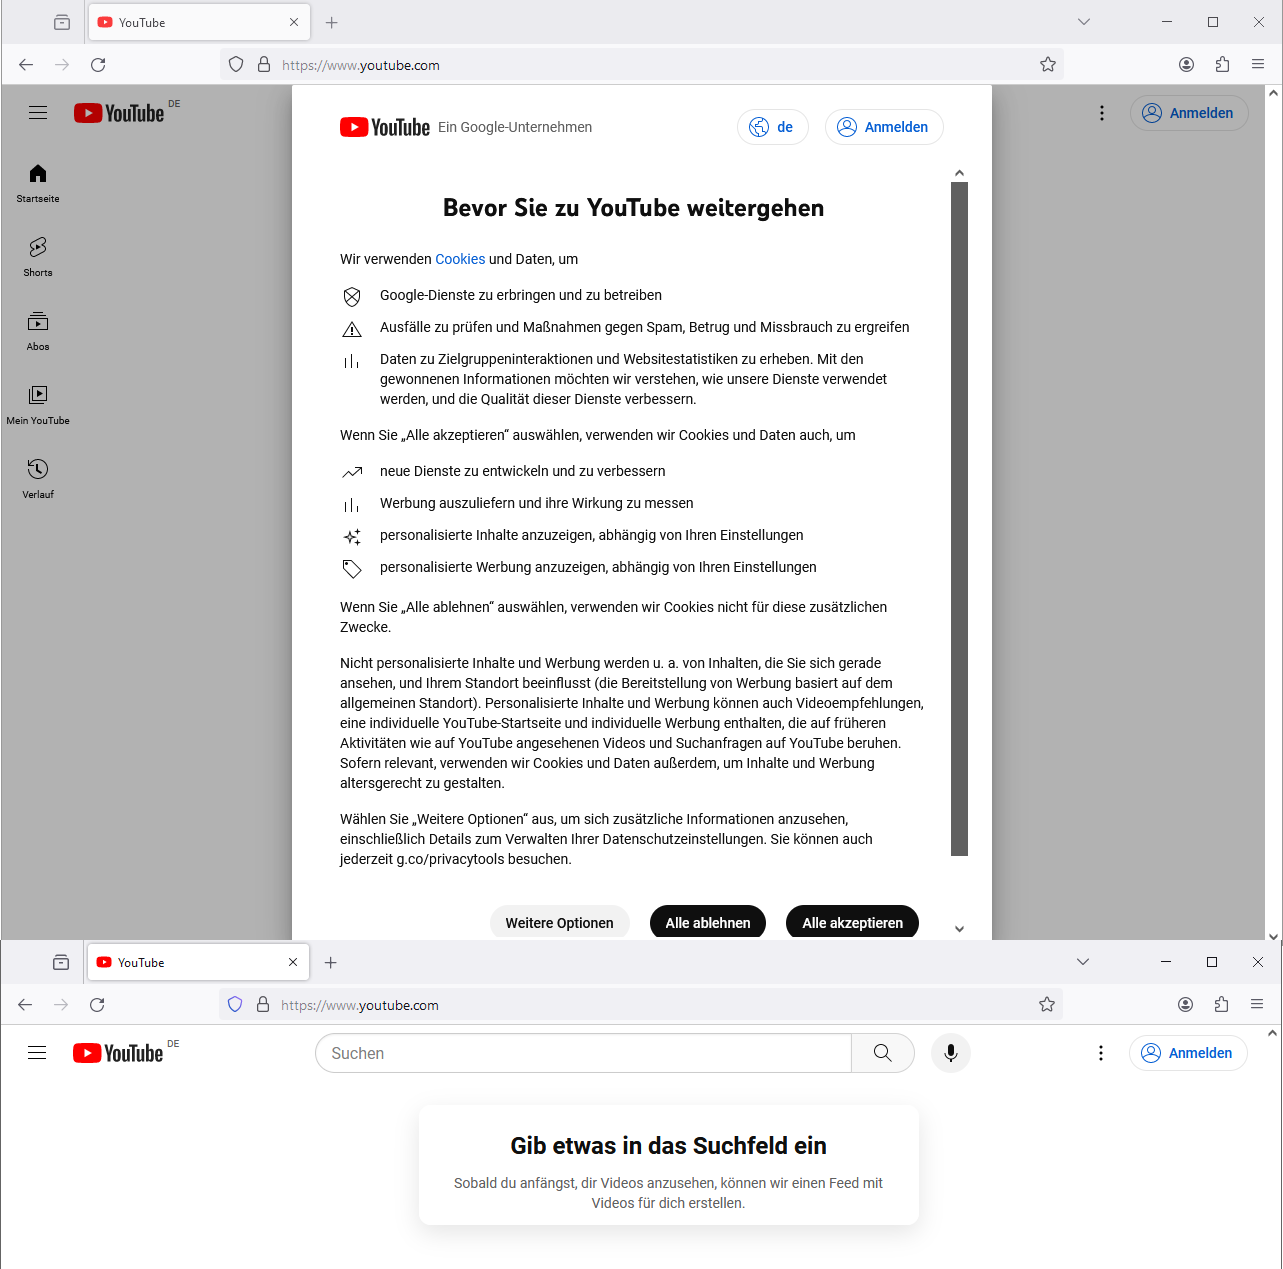The height and width of the screenshot is (1269, 1283).
Task: Close the YouTube tab in the cookie-consent window
Action: tap(294, 22)
